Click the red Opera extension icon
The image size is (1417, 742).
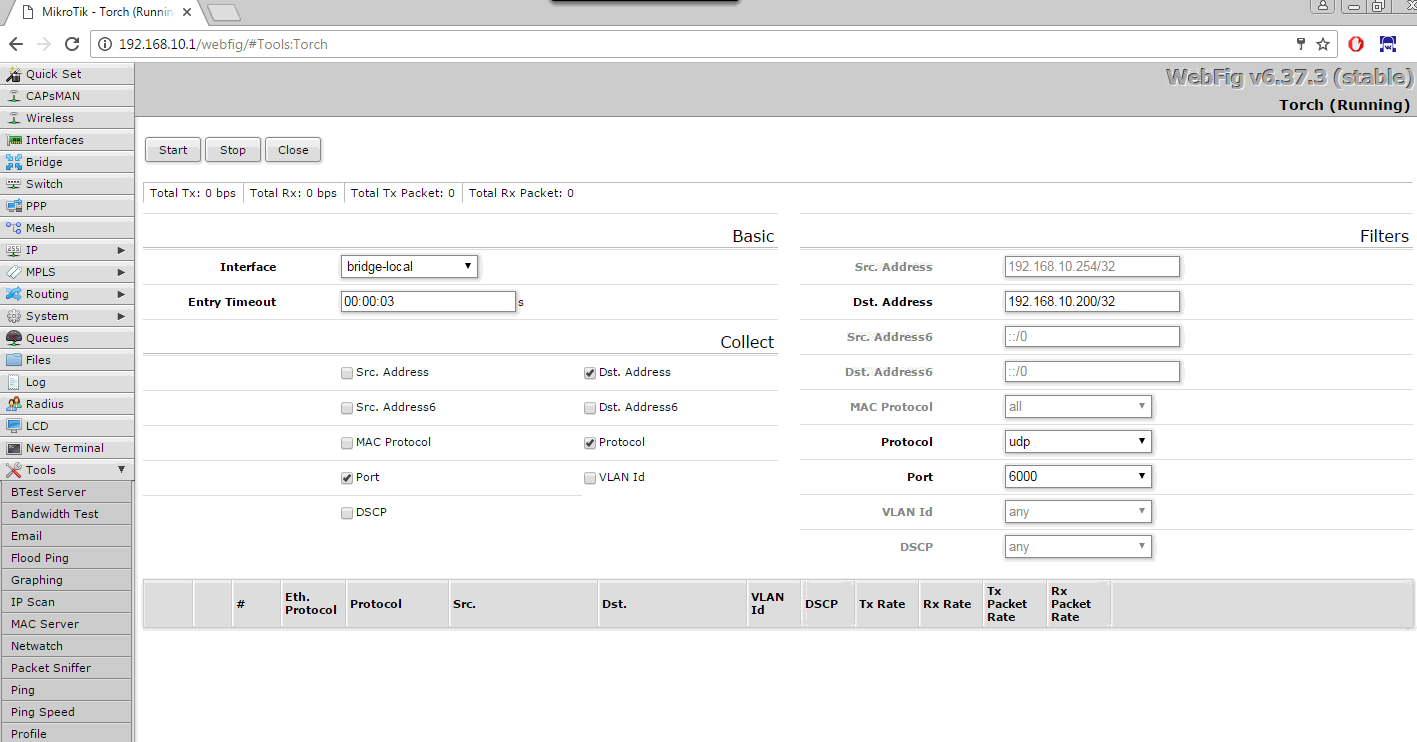tap(1356, 44)
